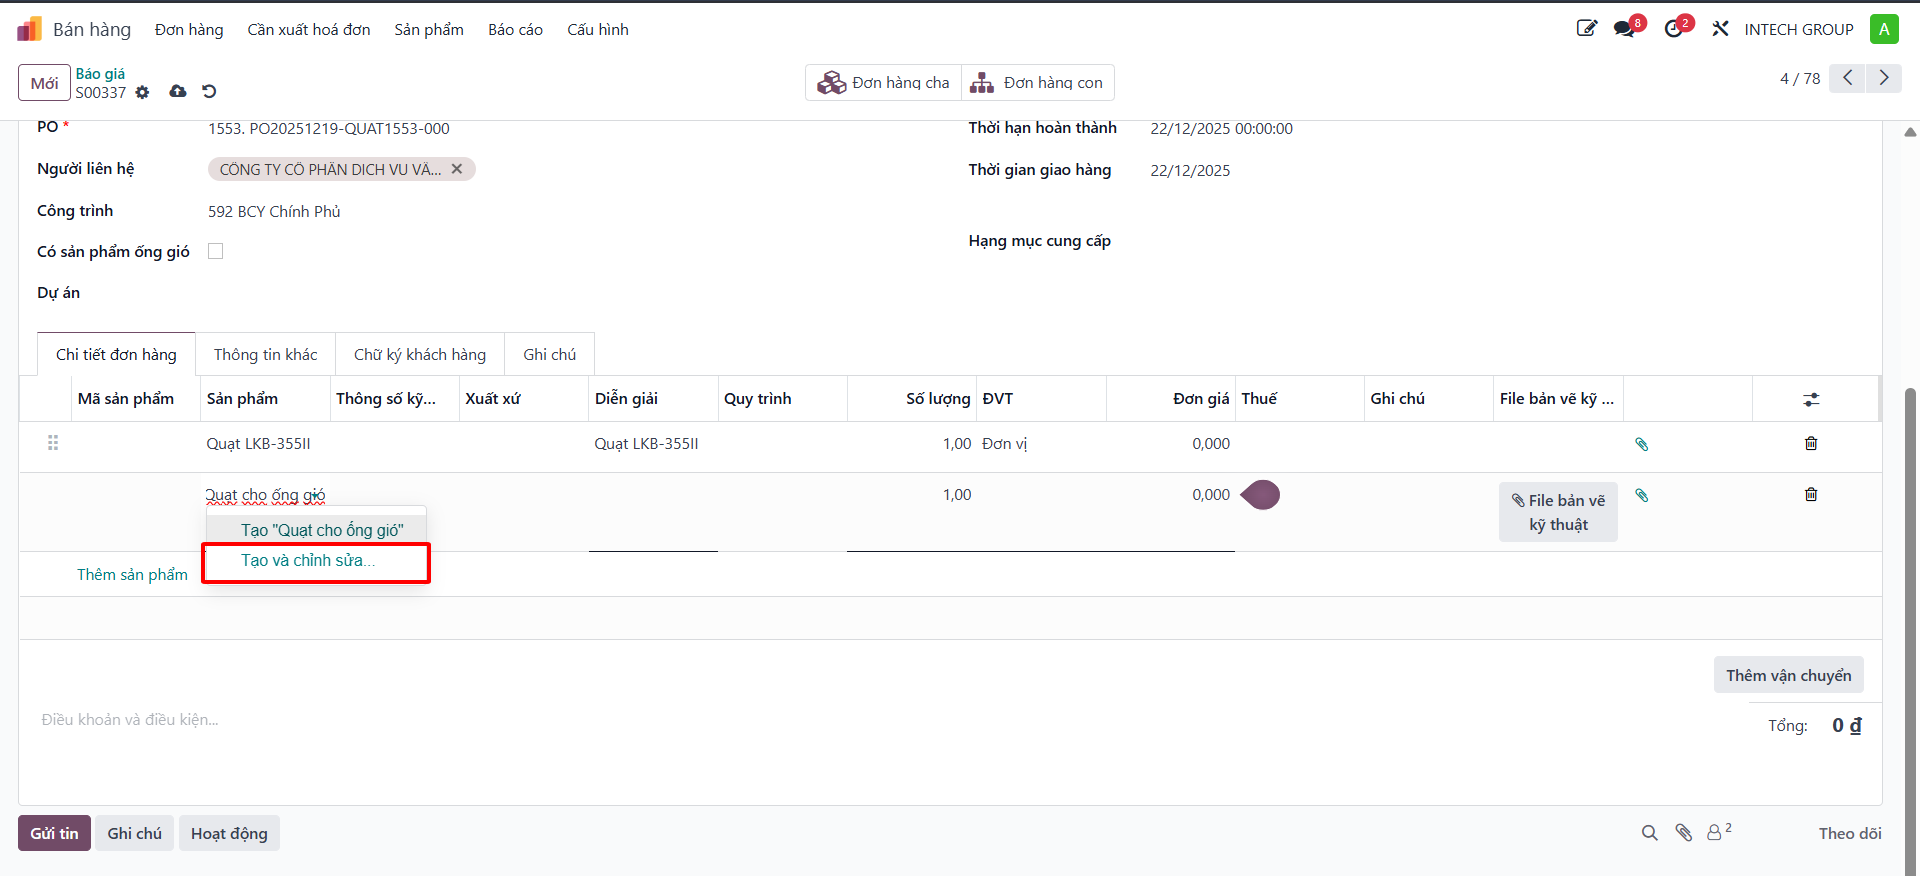This screenshot has height=876, width=1920.
Task: Switch to the Ghi chú tab
Action: (550, 354)
